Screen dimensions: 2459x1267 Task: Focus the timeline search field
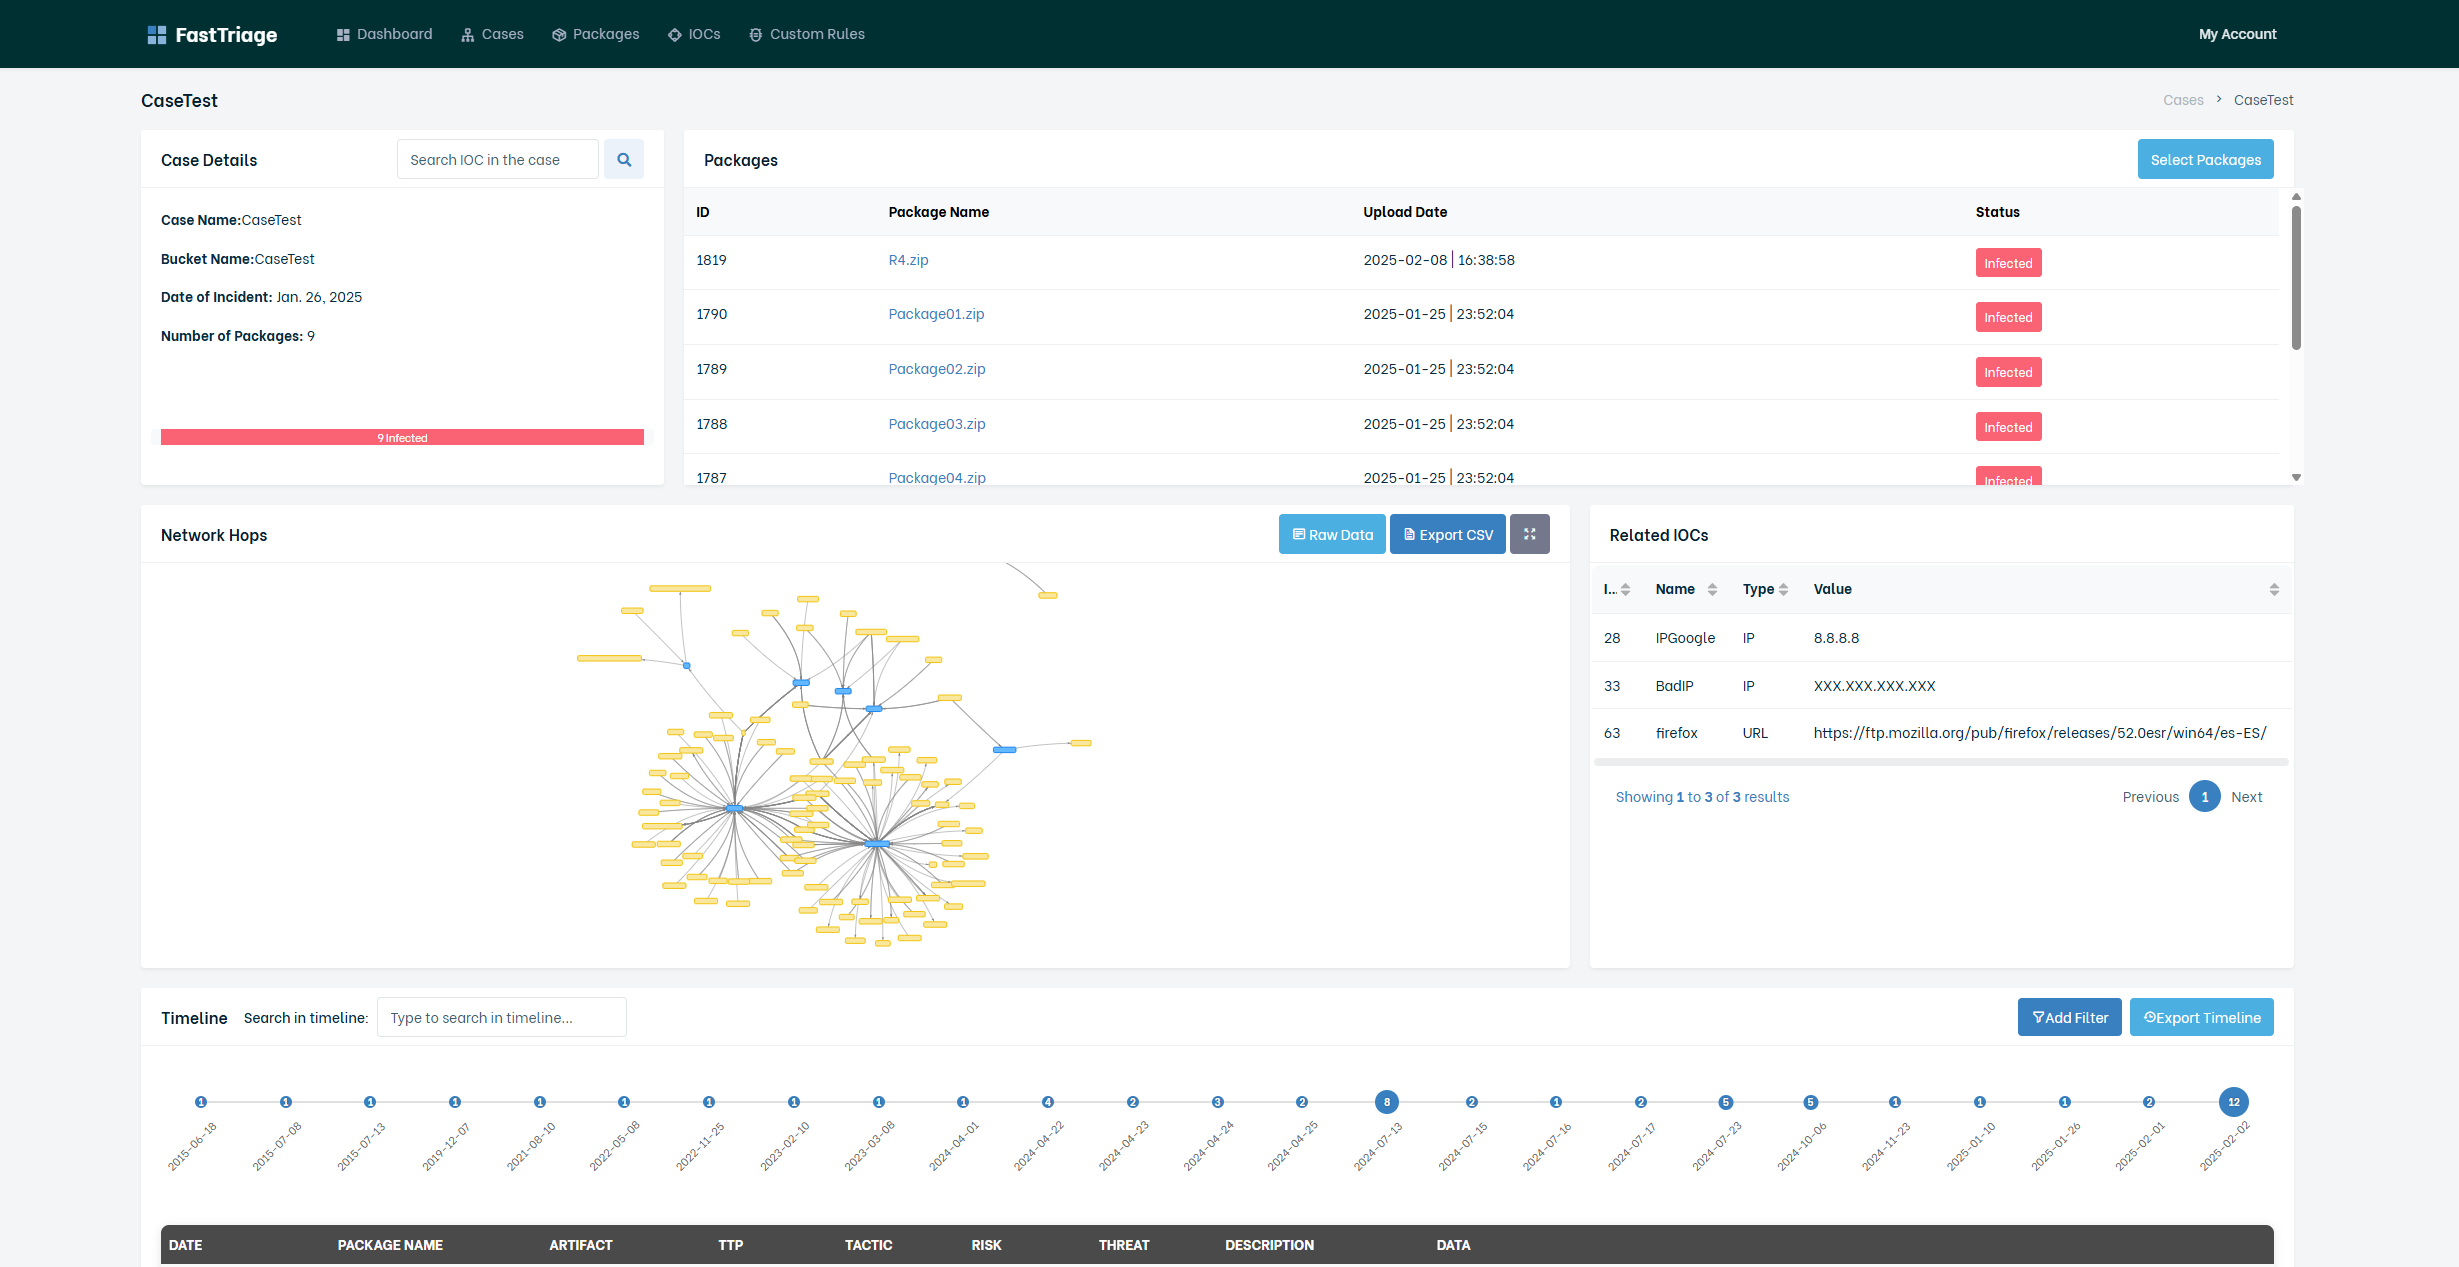click(x=501, y=1017)
